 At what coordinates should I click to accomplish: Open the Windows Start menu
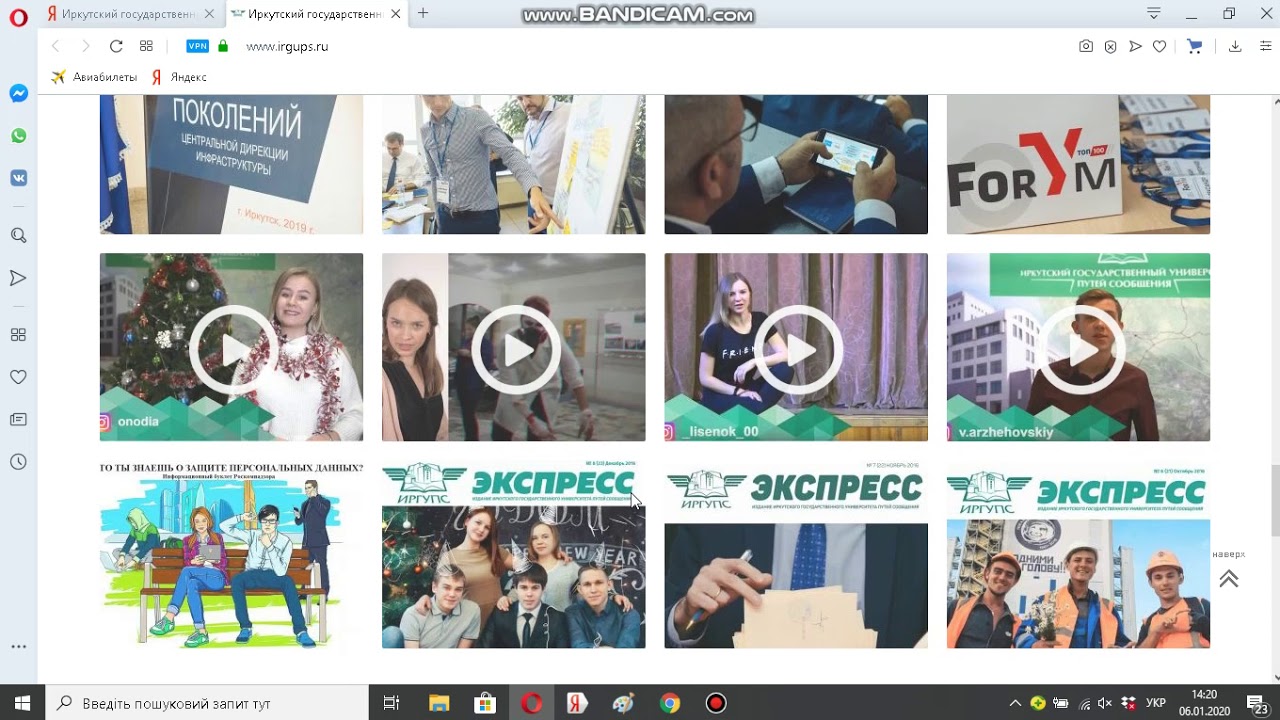tap(22, 703)
